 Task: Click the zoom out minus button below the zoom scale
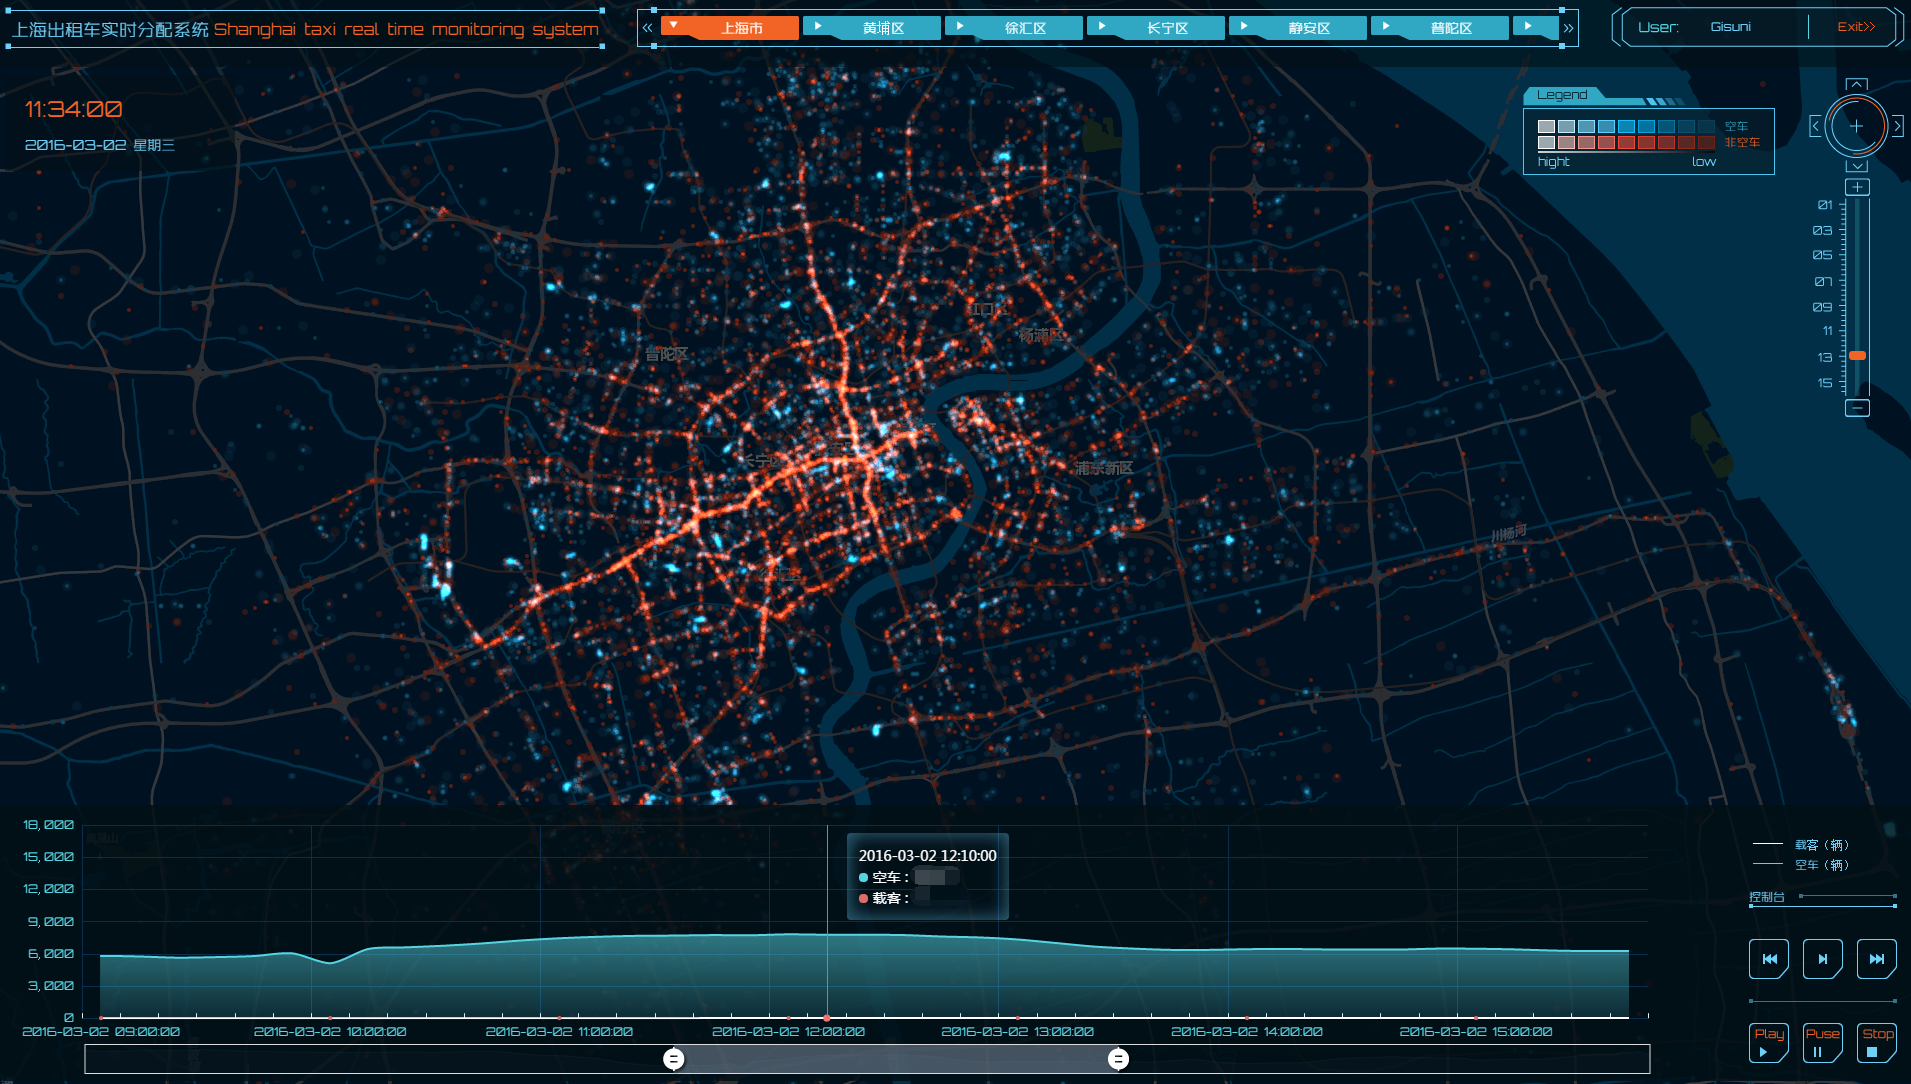point(1857,408)
